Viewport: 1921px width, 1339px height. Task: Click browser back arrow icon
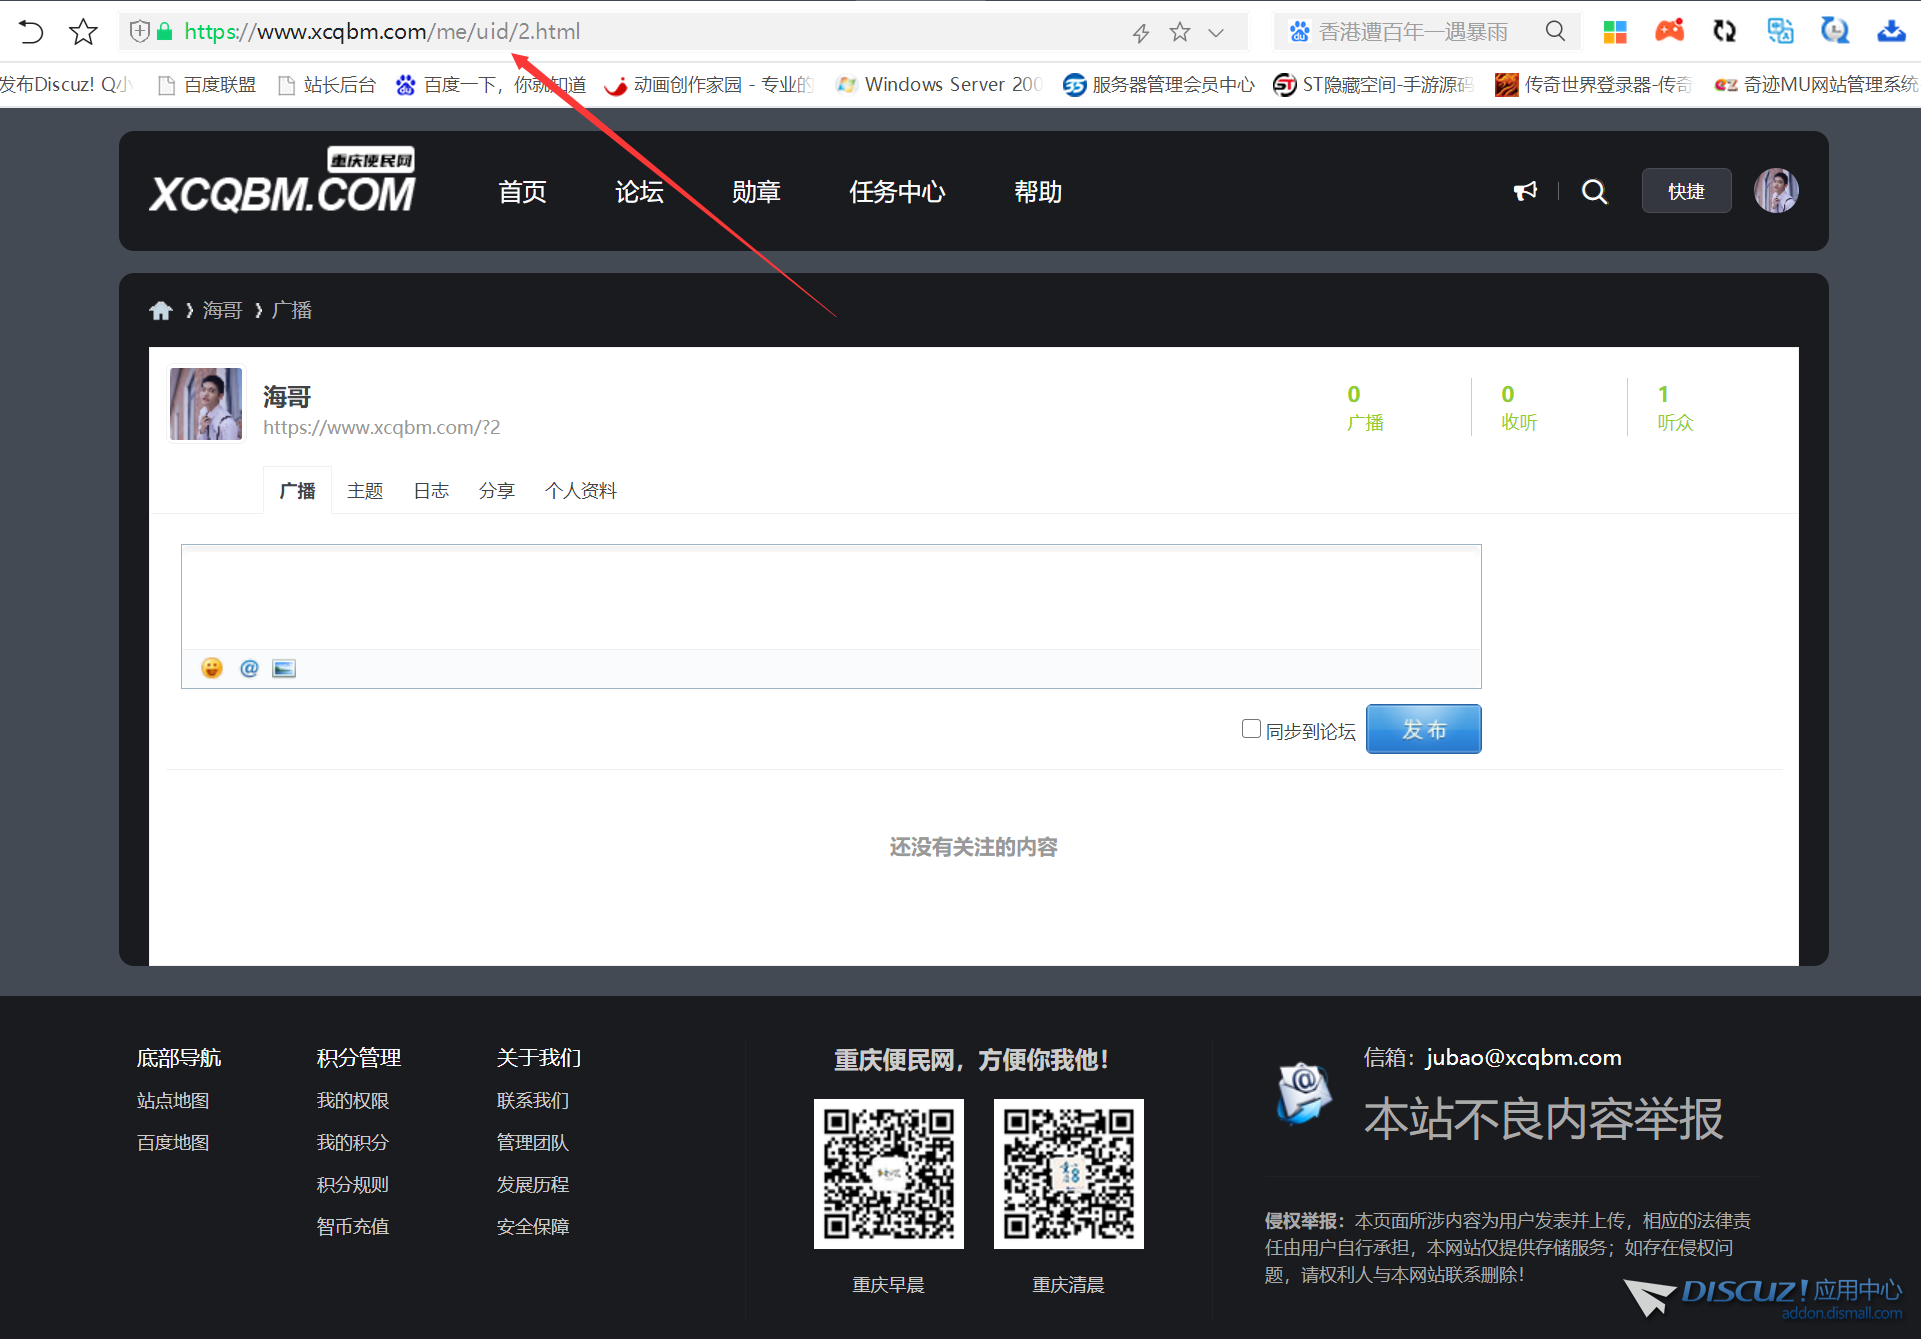click(31, 32)
